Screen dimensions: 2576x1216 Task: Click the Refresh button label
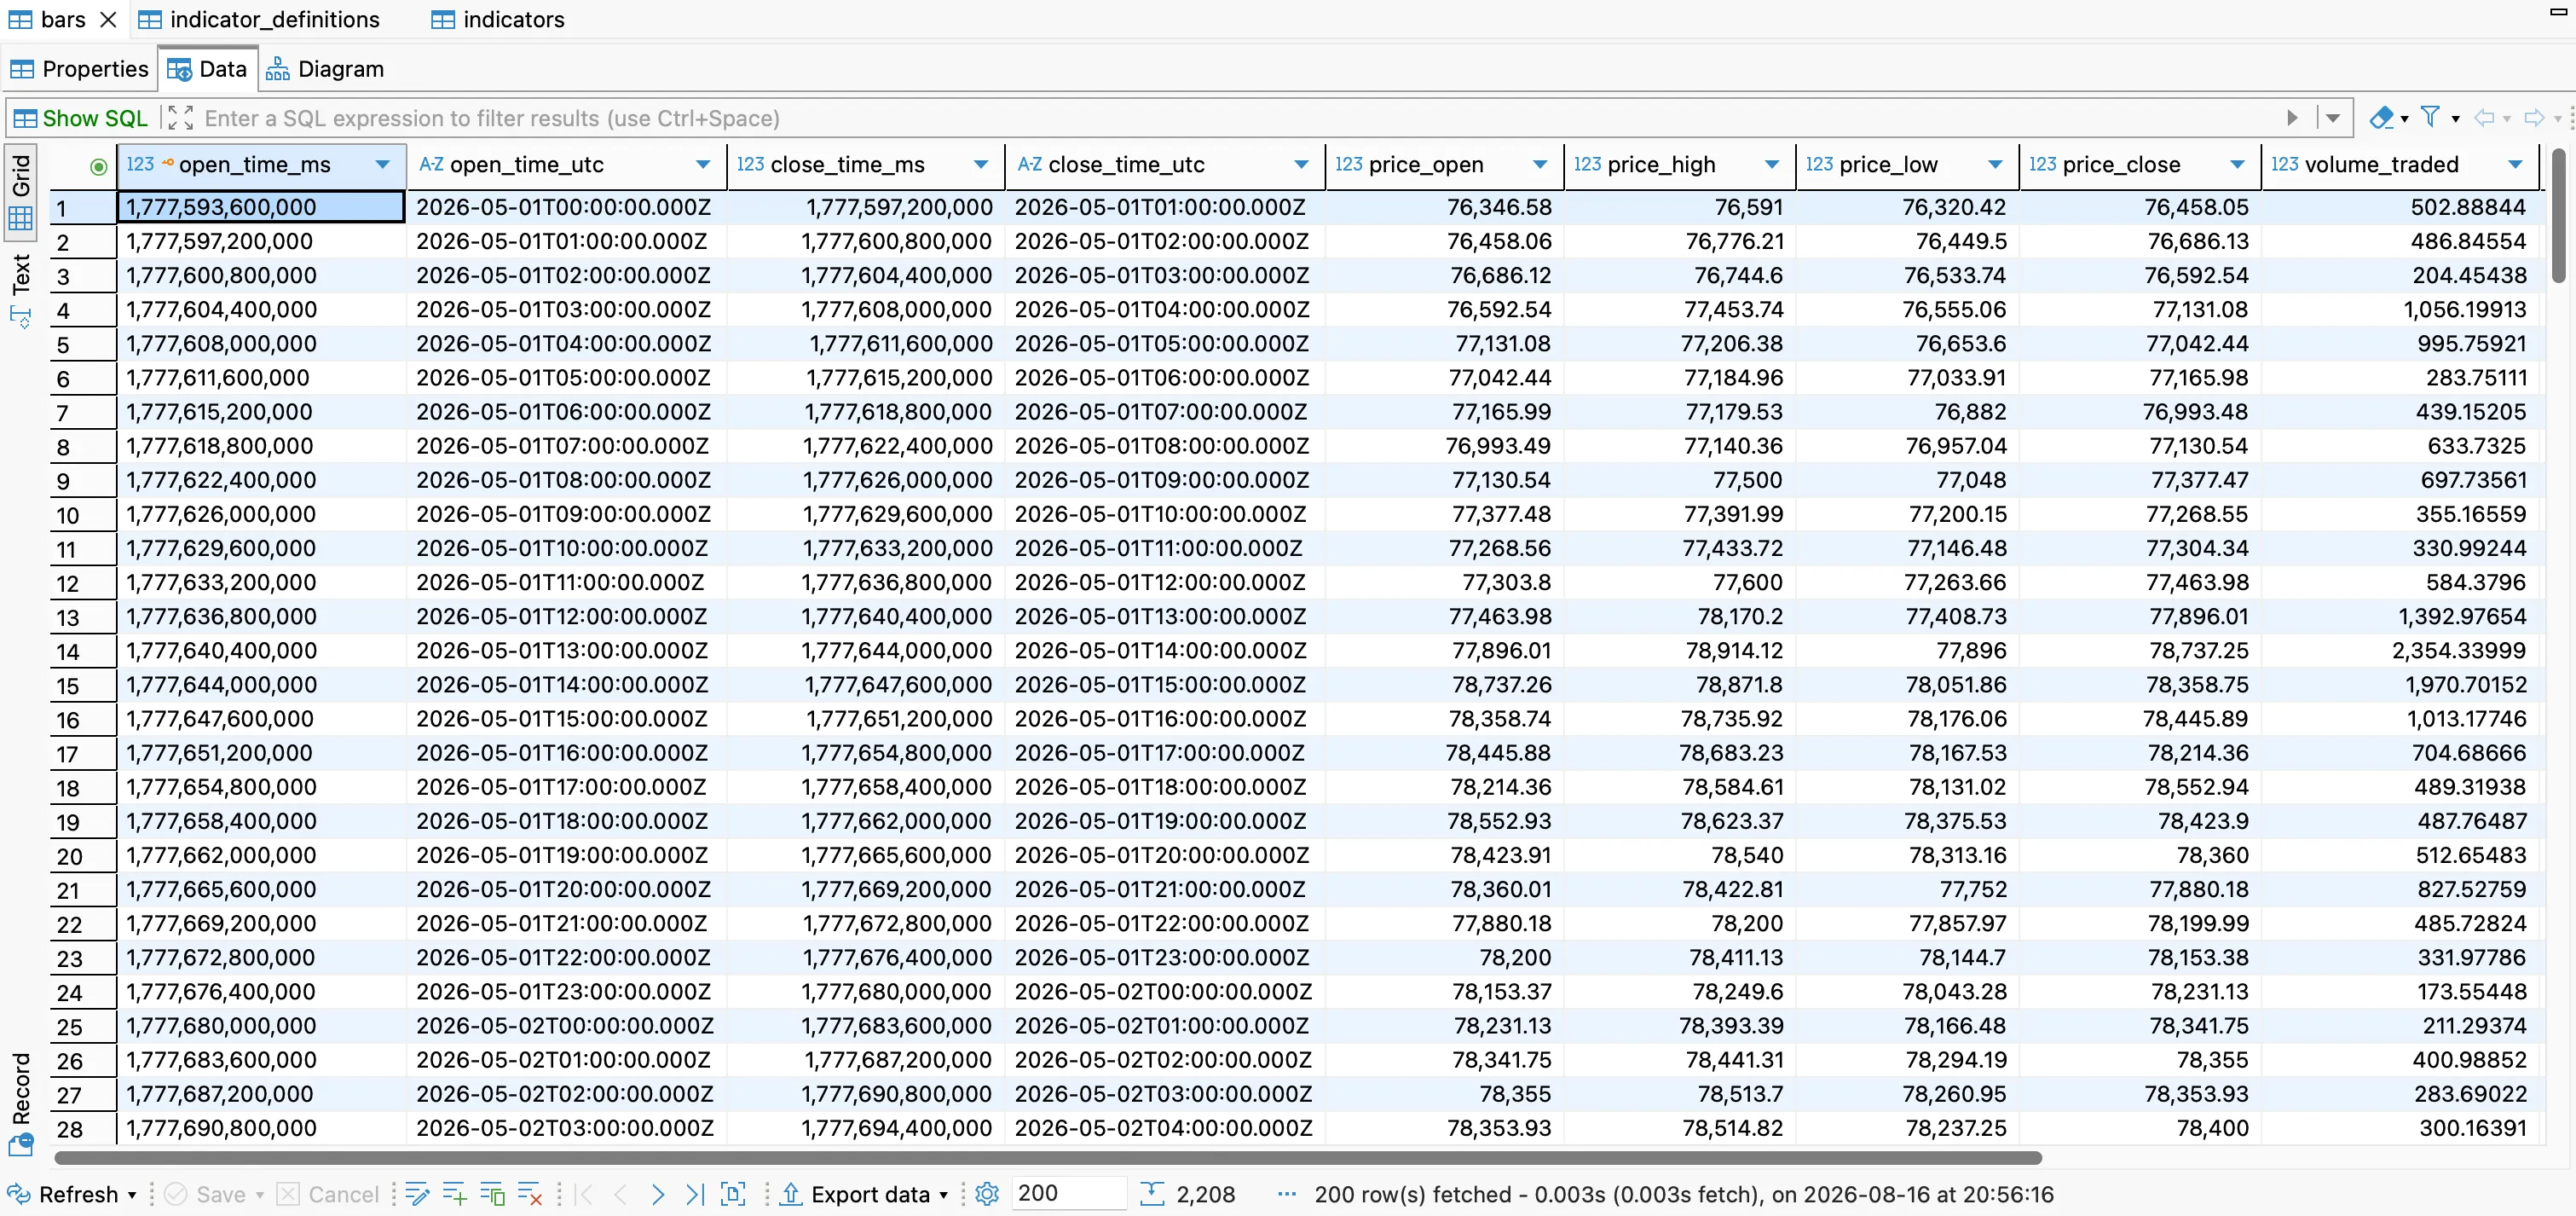click(78, 1194)
